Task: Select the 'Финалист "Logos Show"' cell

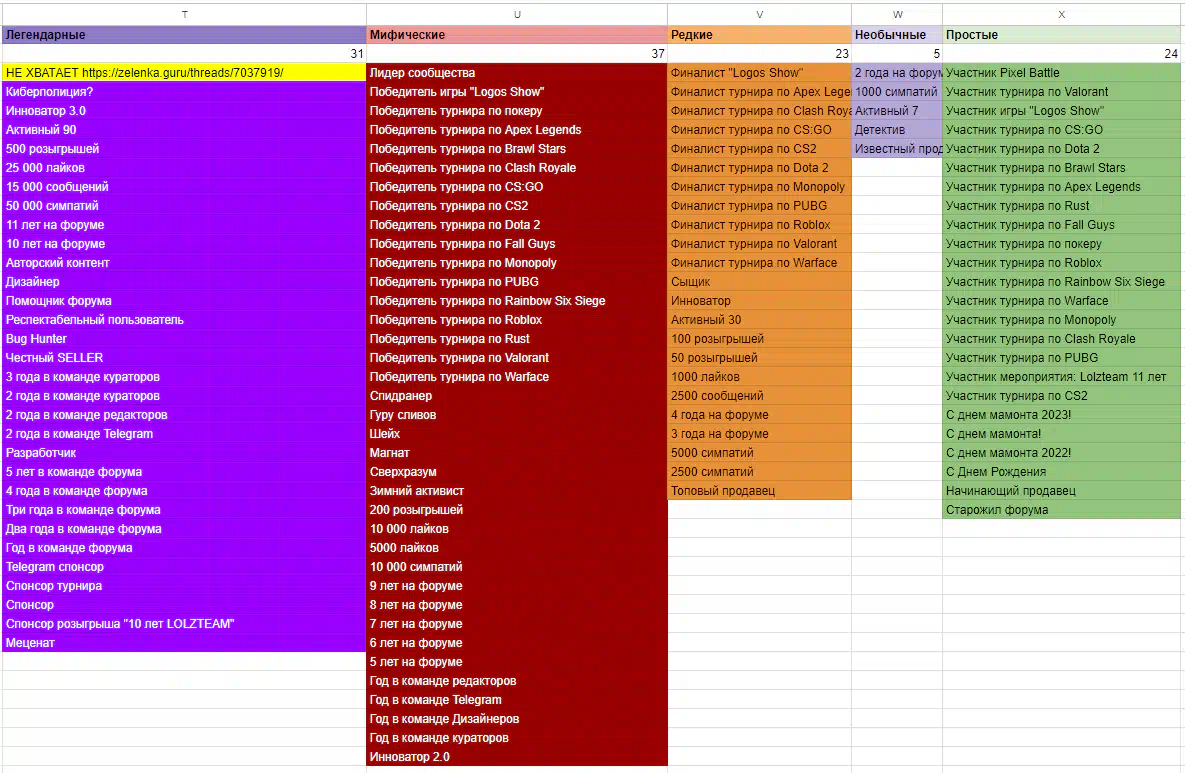Action: (x=760, y=73)
